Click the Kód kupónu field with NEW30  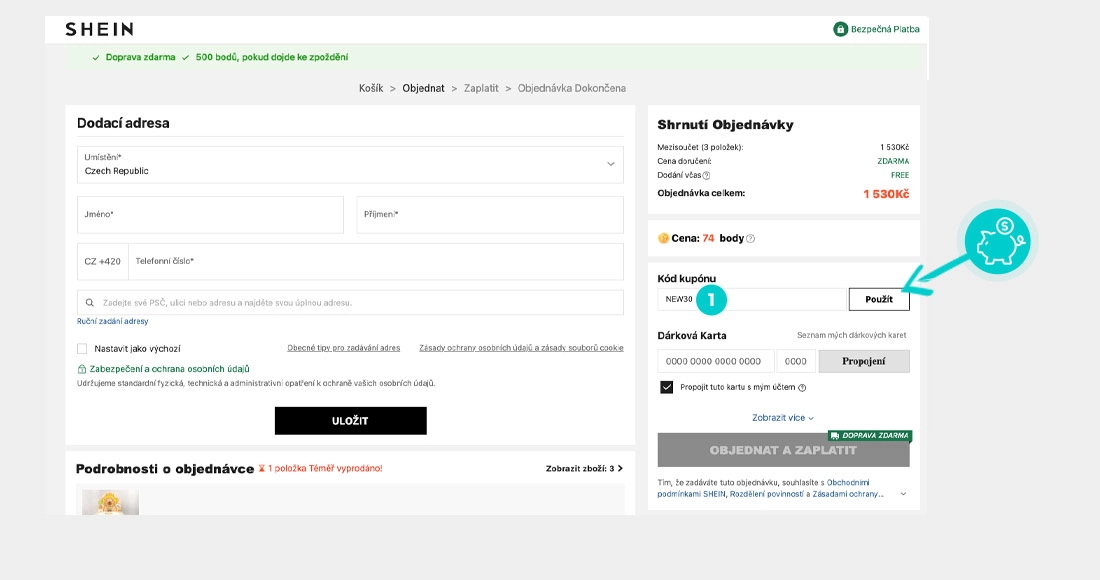[752, 299]
